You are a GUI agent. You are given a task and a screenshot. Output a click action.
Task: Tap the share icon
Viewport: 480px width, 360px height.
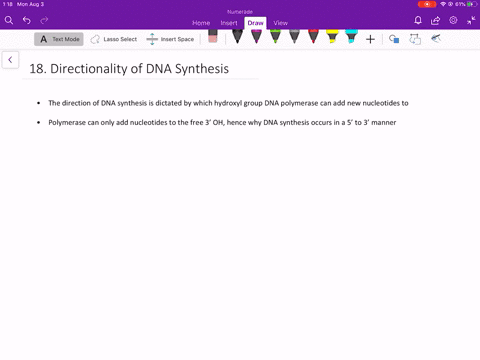(435, 21)
